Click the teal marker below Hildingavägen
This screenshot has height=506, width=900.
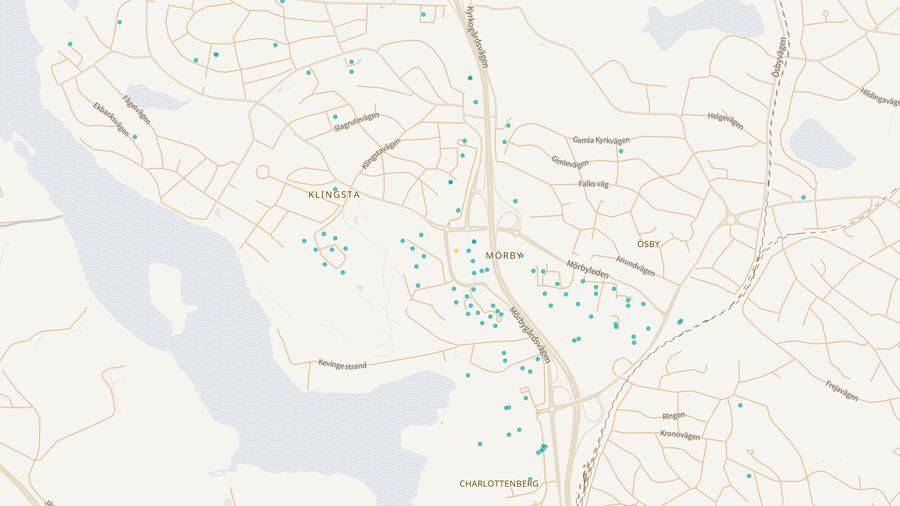coord(803,197)
